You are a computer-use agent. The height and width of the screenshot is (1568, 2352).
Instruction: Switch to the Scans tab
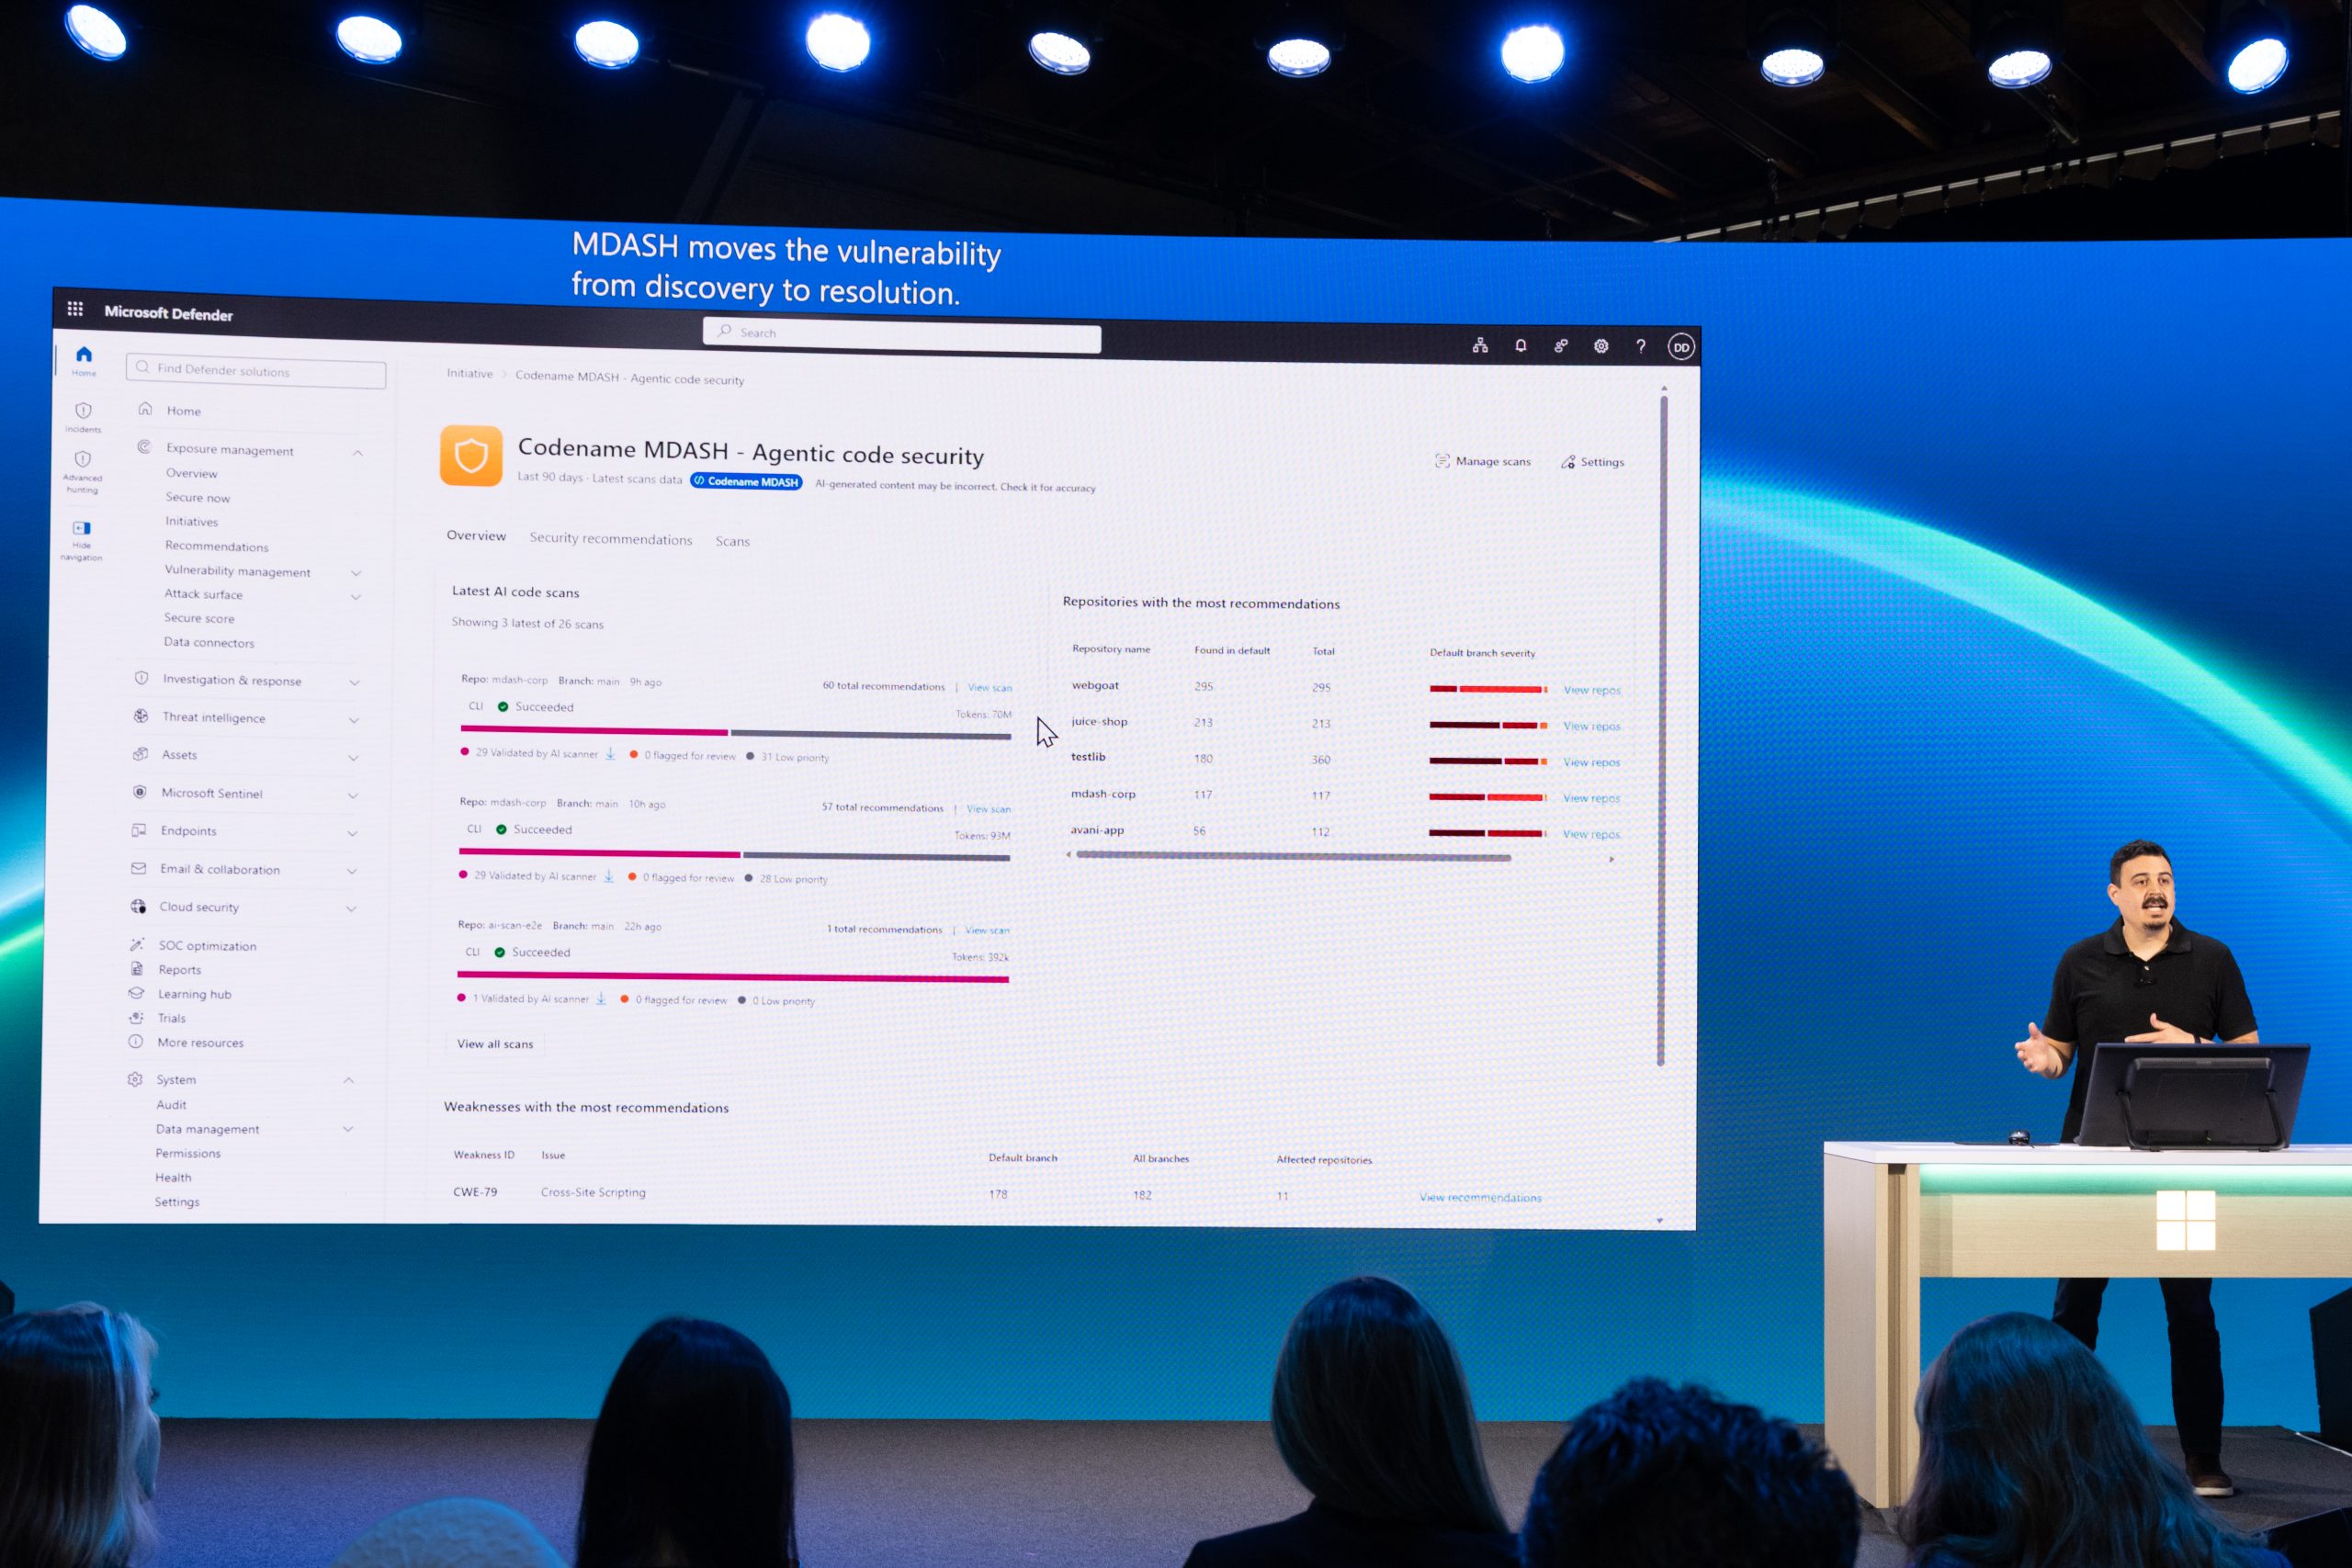click(733, 541)
